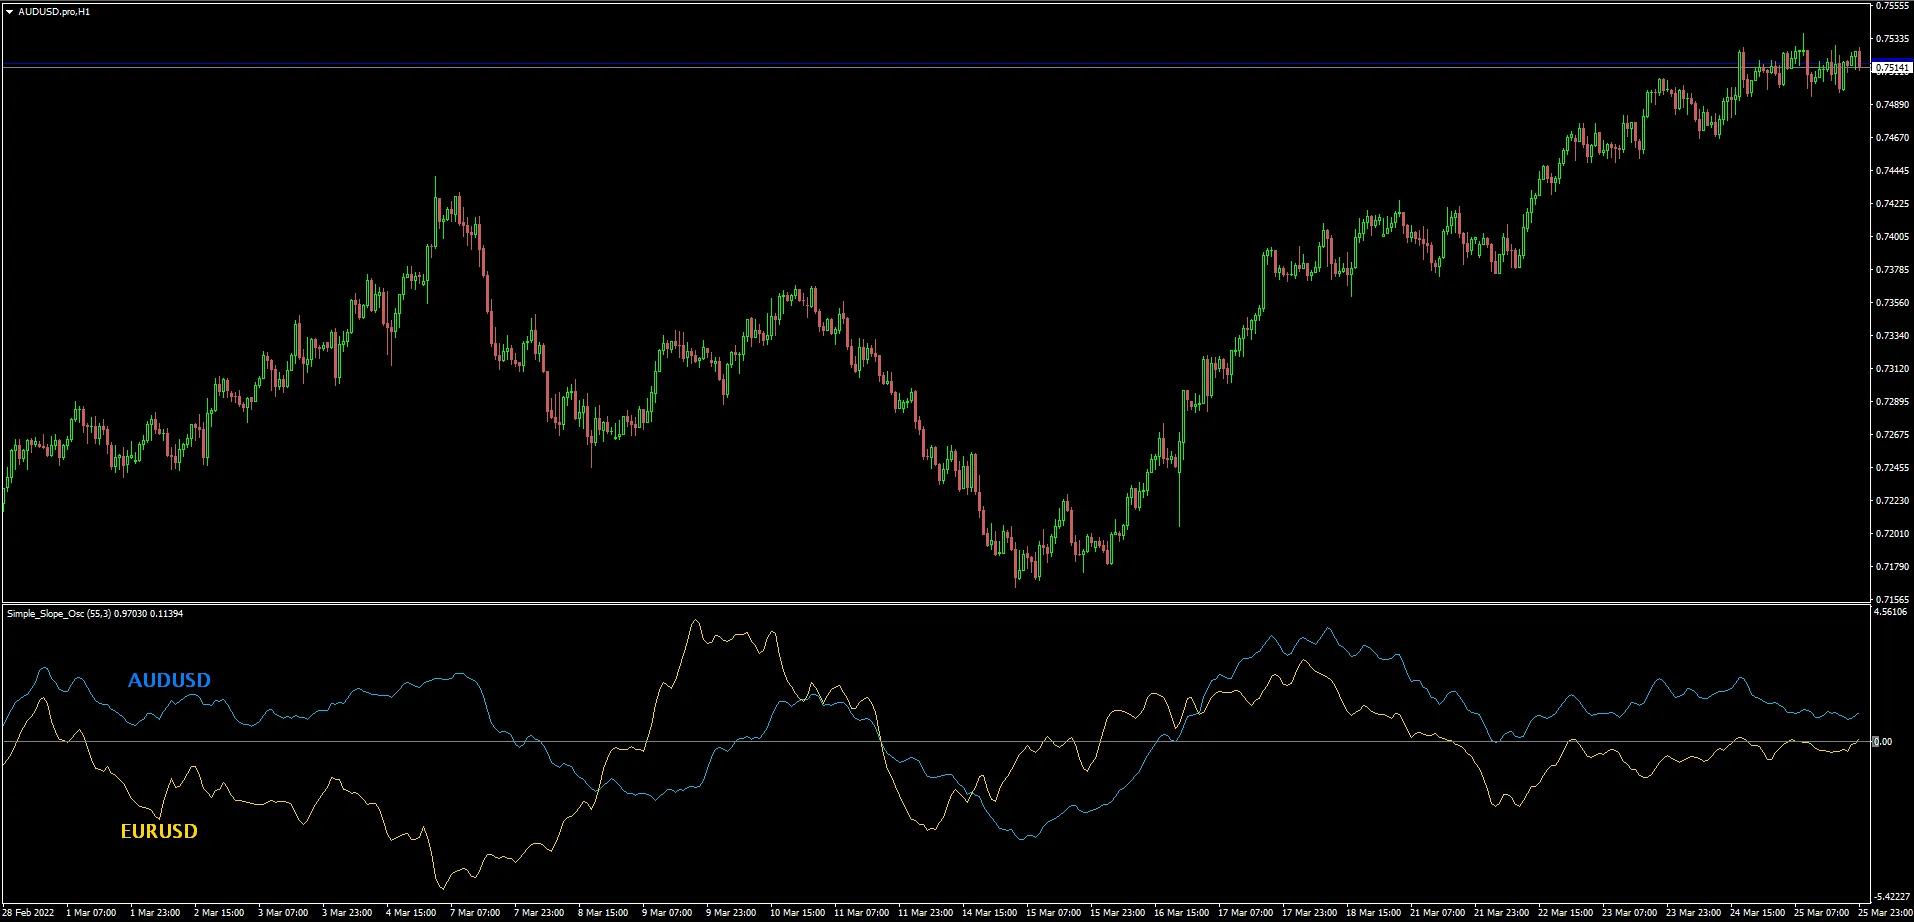Click the 25 Mar 07:00 time label
The height and width of the screenshot is (922, 1914).
pyautogui.click(x=1821, y=912)
